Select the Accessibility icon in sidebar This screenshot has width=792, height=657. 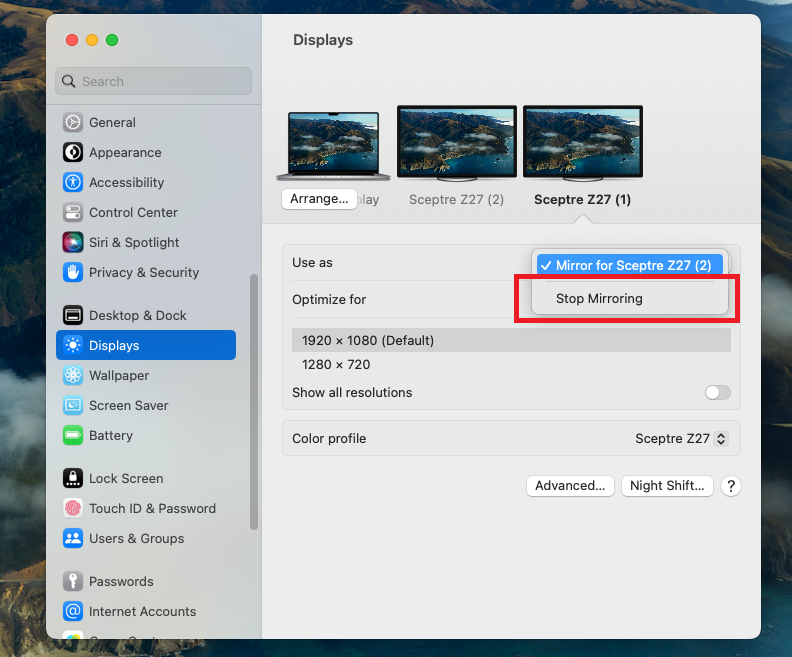(x=73, y=182)
